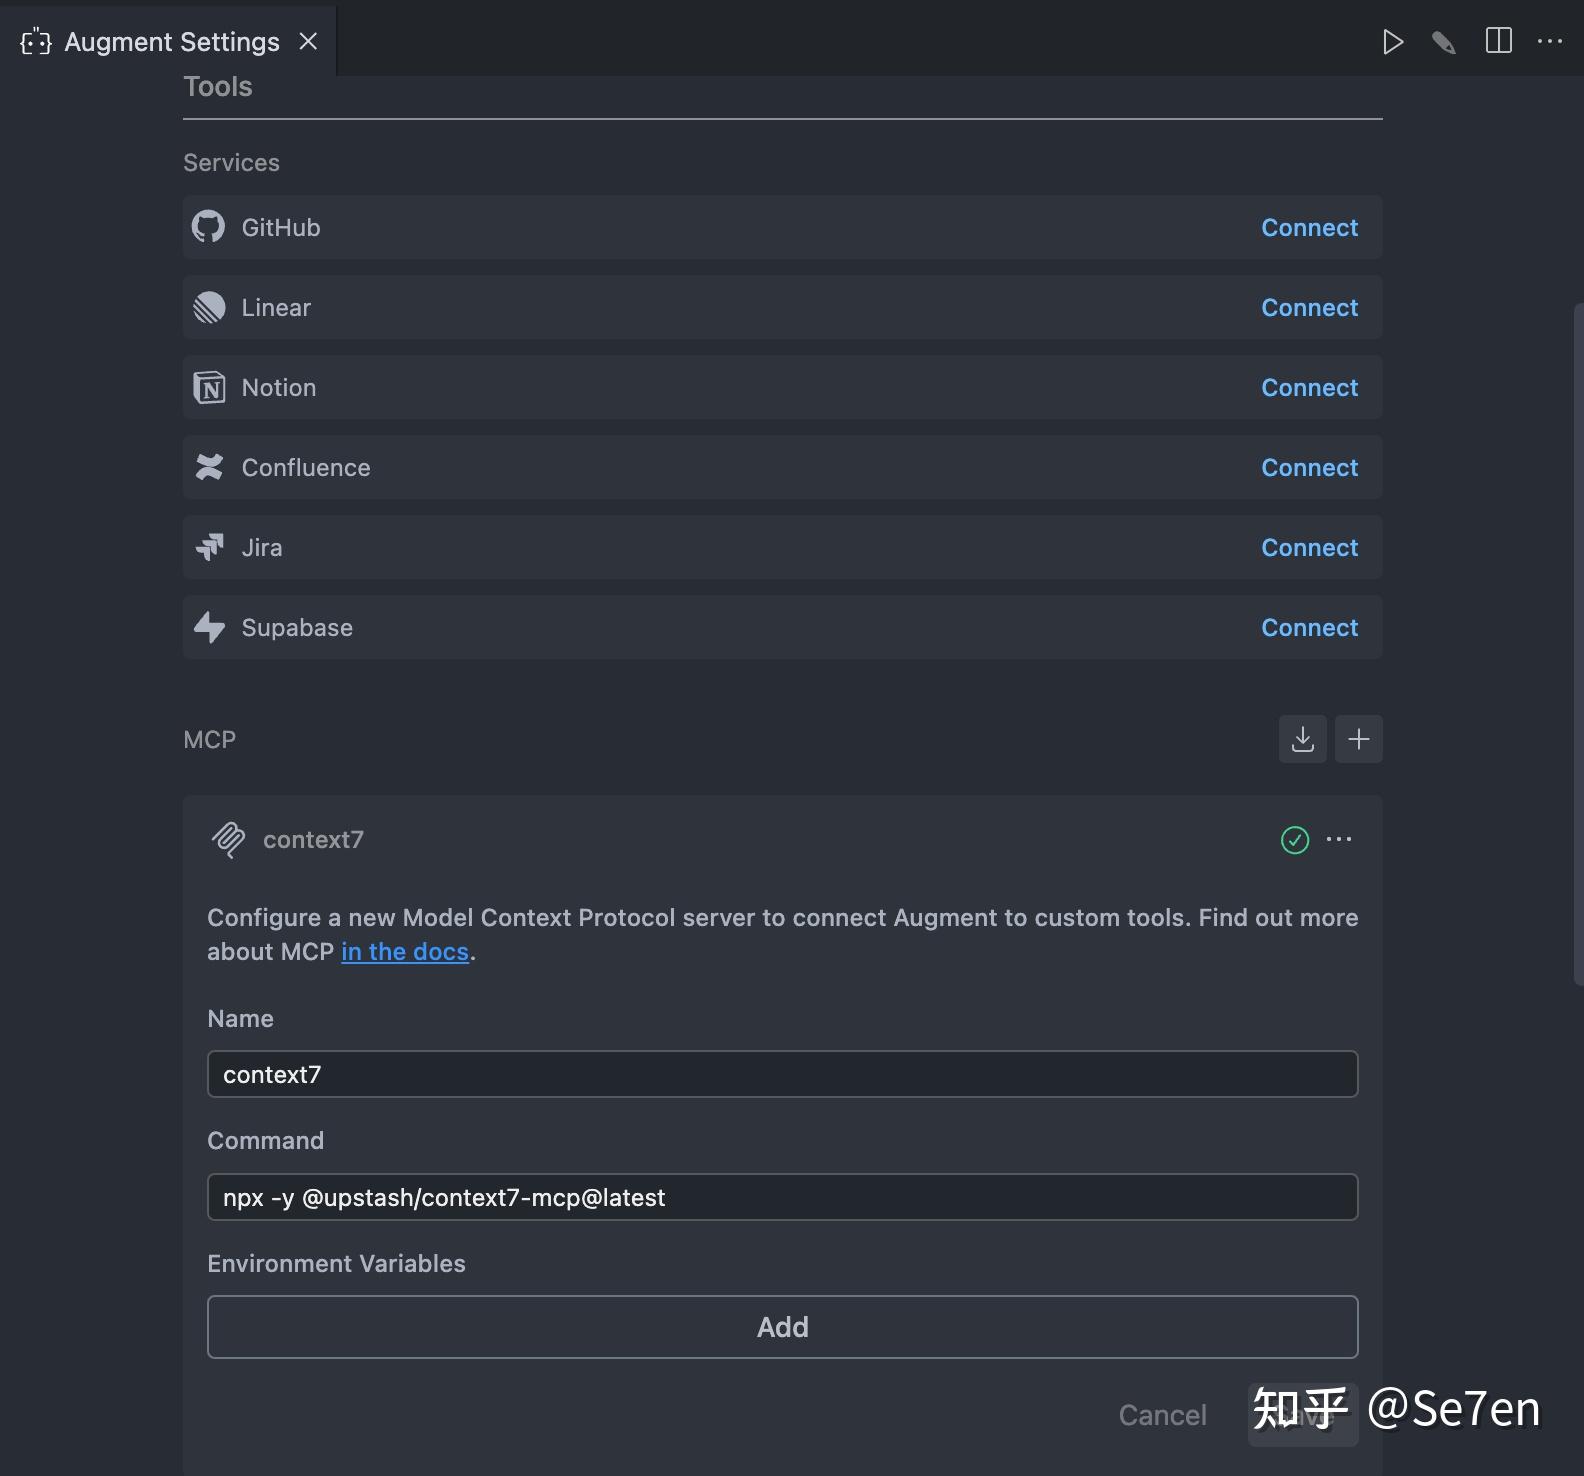Click the Run play icon in editor toolbar
The width and height of the screenshot is (1584, 1476).
point(1392,42)
